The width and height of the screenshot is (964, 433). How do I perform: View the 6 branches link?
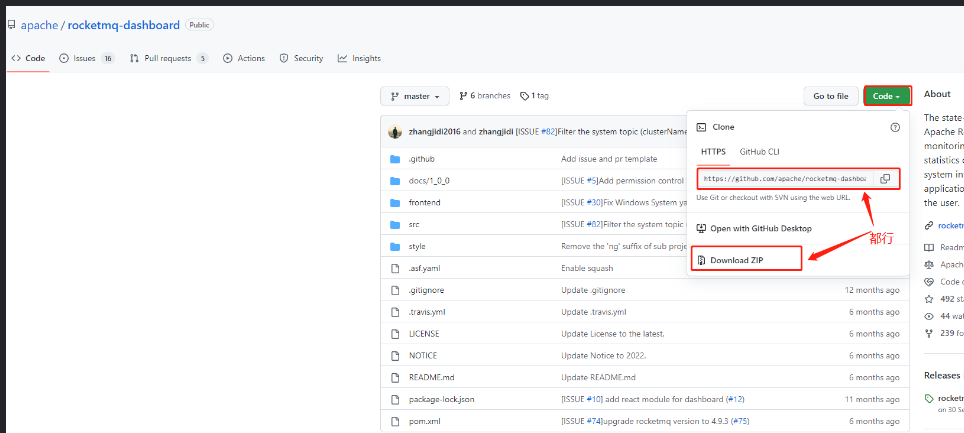point(485,96)
